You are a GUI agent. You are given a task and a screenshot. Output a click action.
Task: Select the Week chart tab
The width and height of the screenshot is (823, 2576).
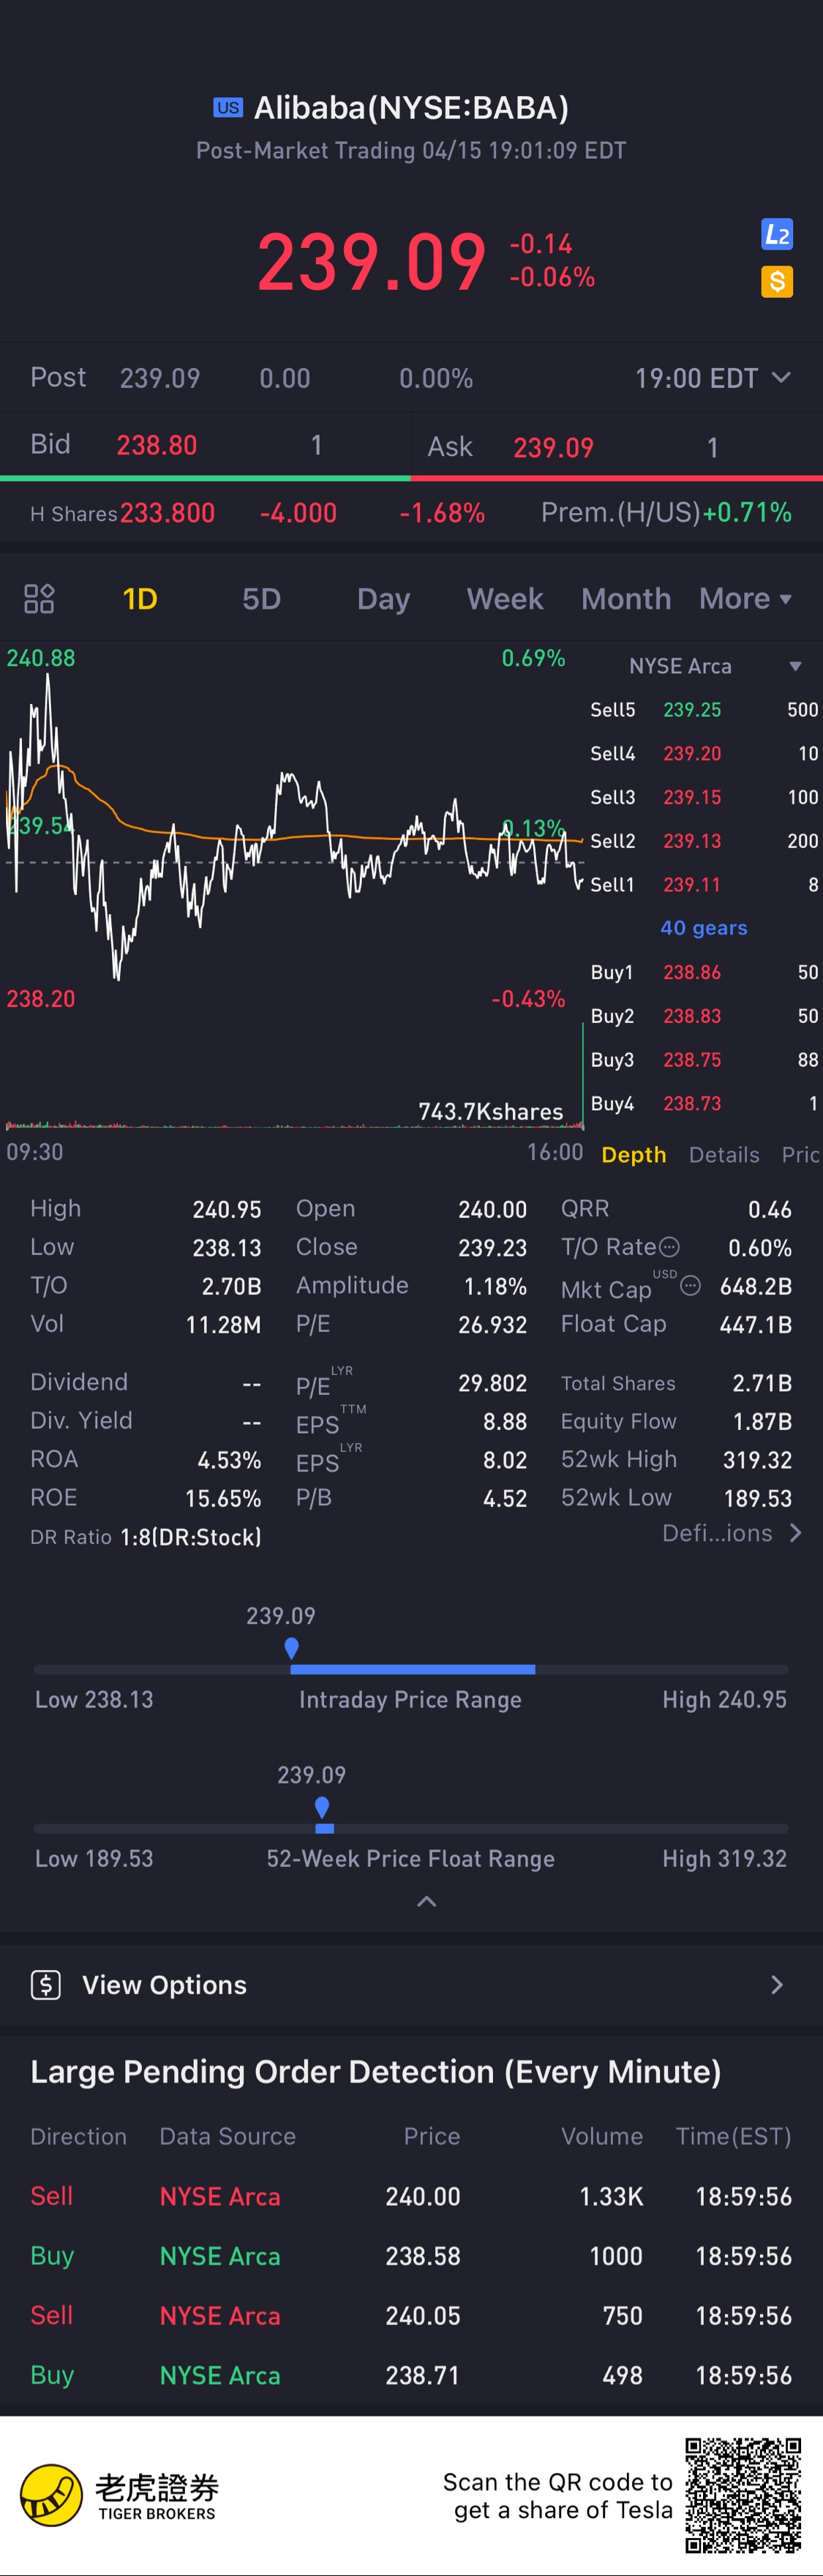pyautogui.click(x=505, y=599)
